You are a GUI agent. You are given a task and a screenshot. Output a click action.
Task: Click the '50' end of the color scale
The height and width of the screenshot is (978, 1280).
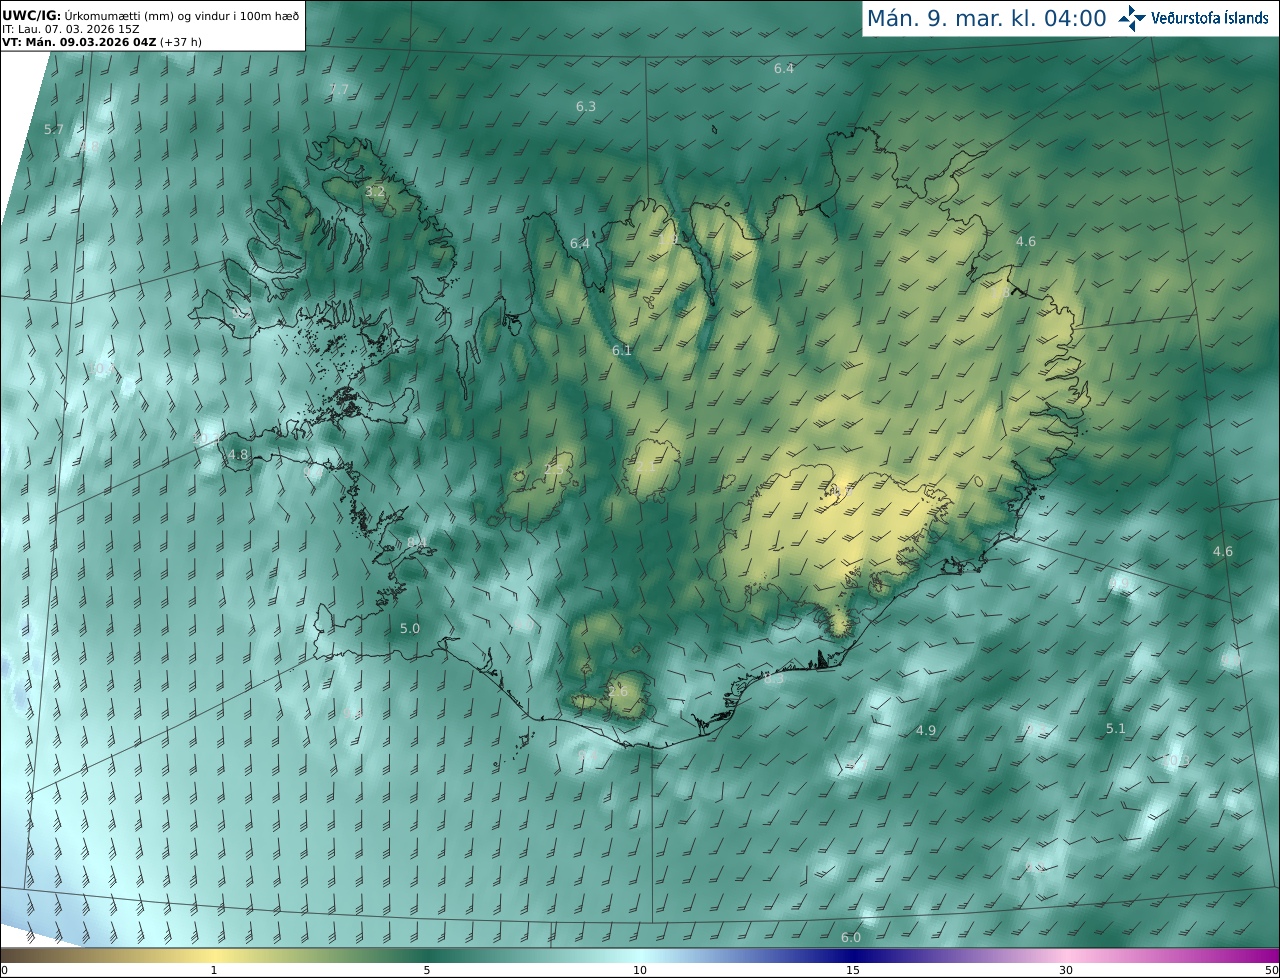point(1271,970)
